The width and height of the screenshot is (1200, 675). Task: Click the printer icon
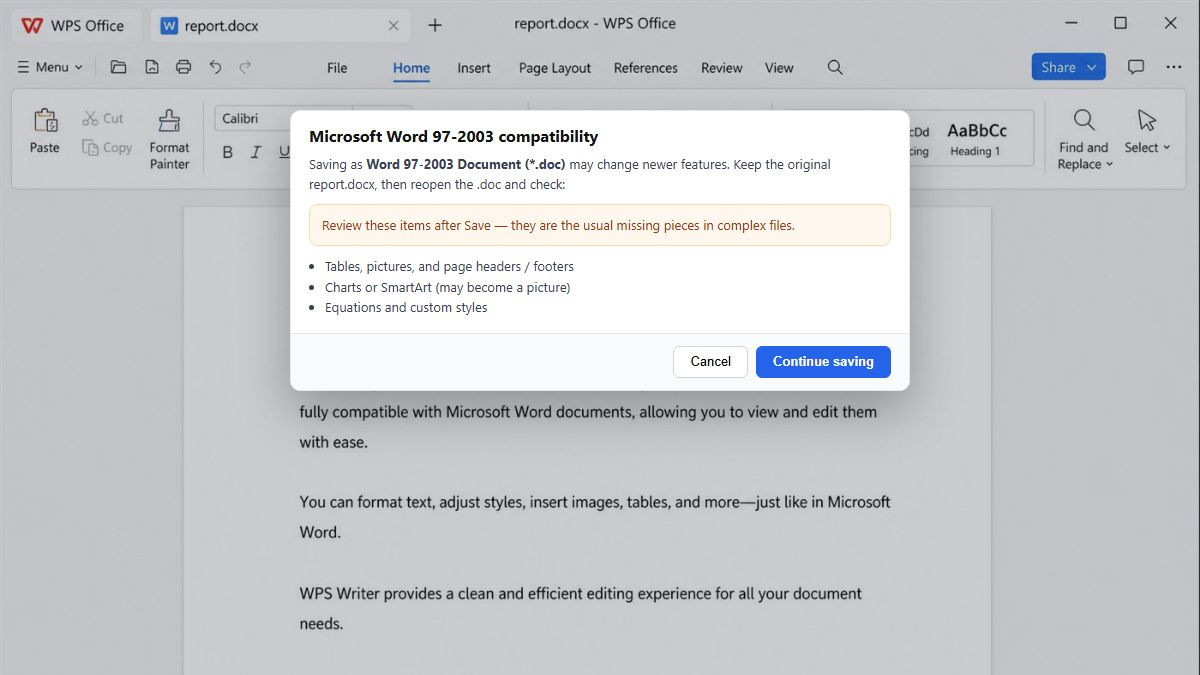click(183, 67)
